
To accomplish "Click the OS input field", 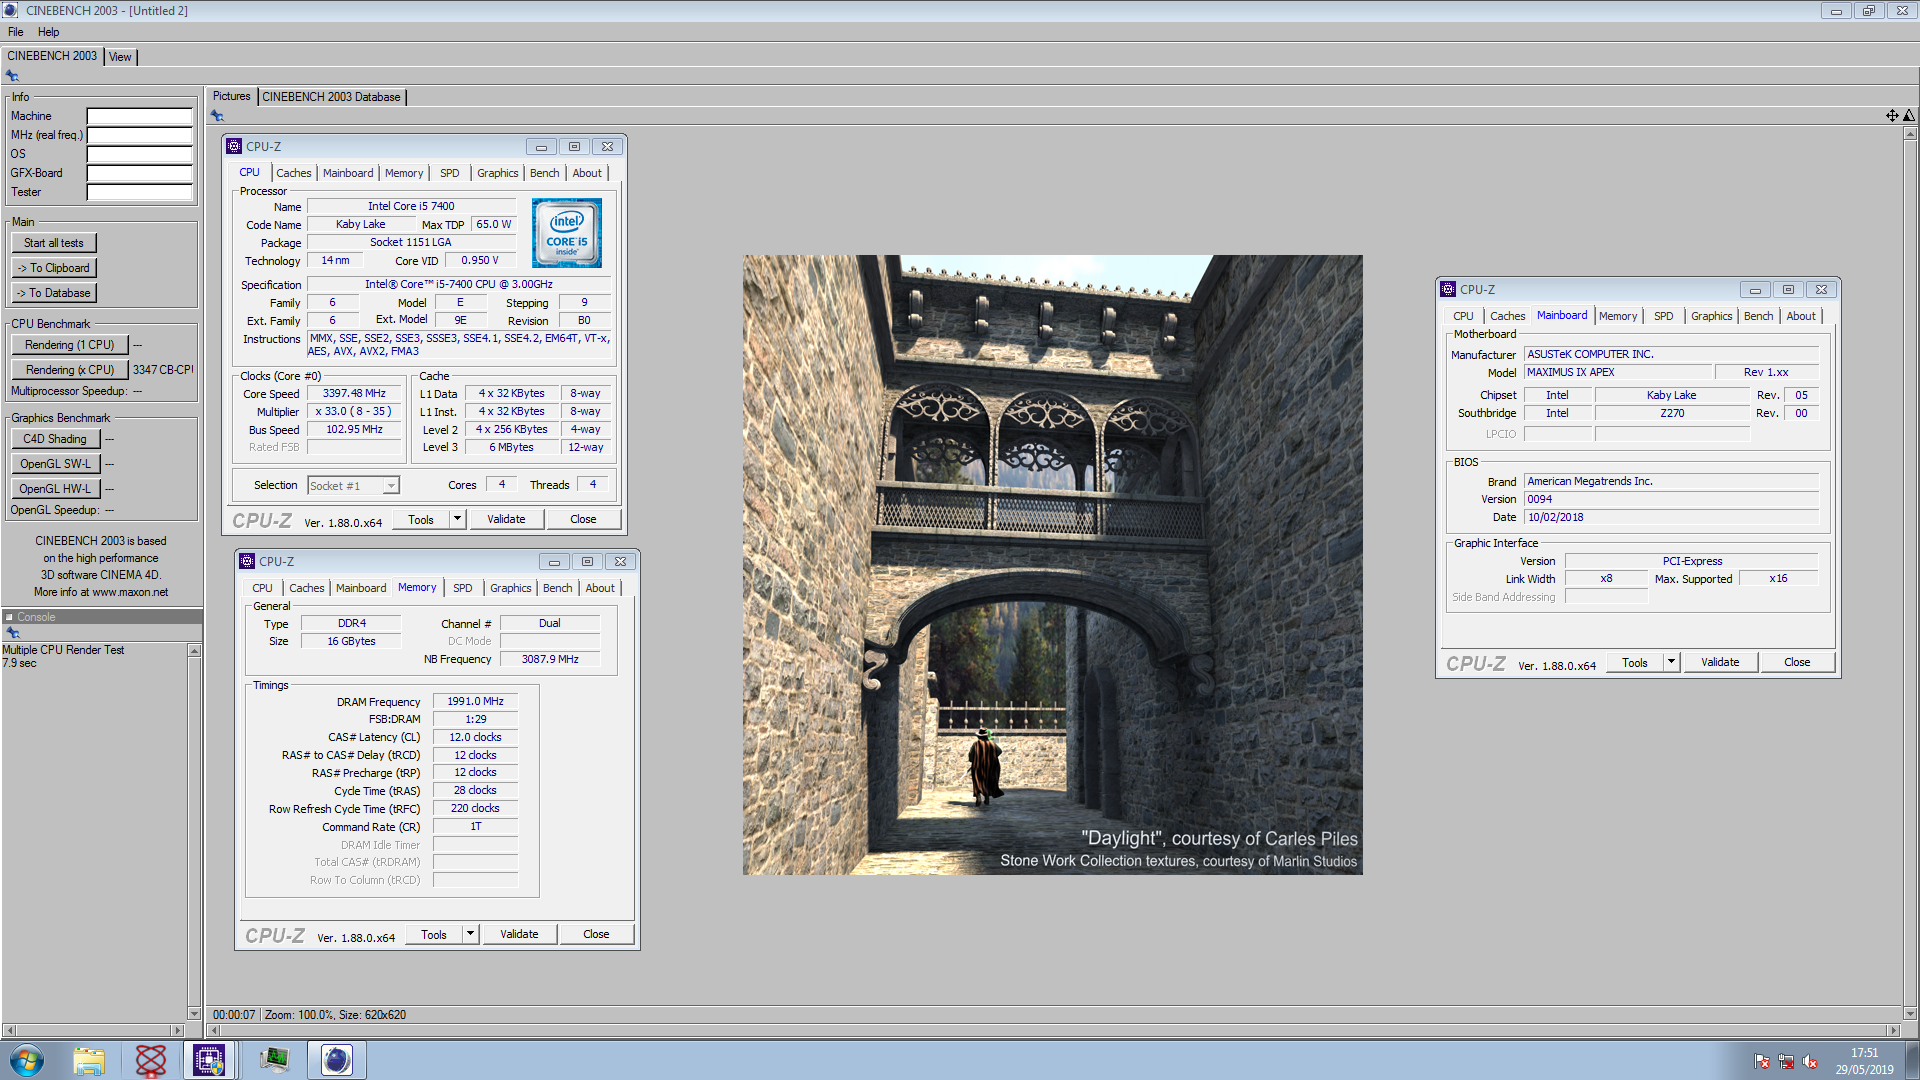I will (x=139, y=154).
